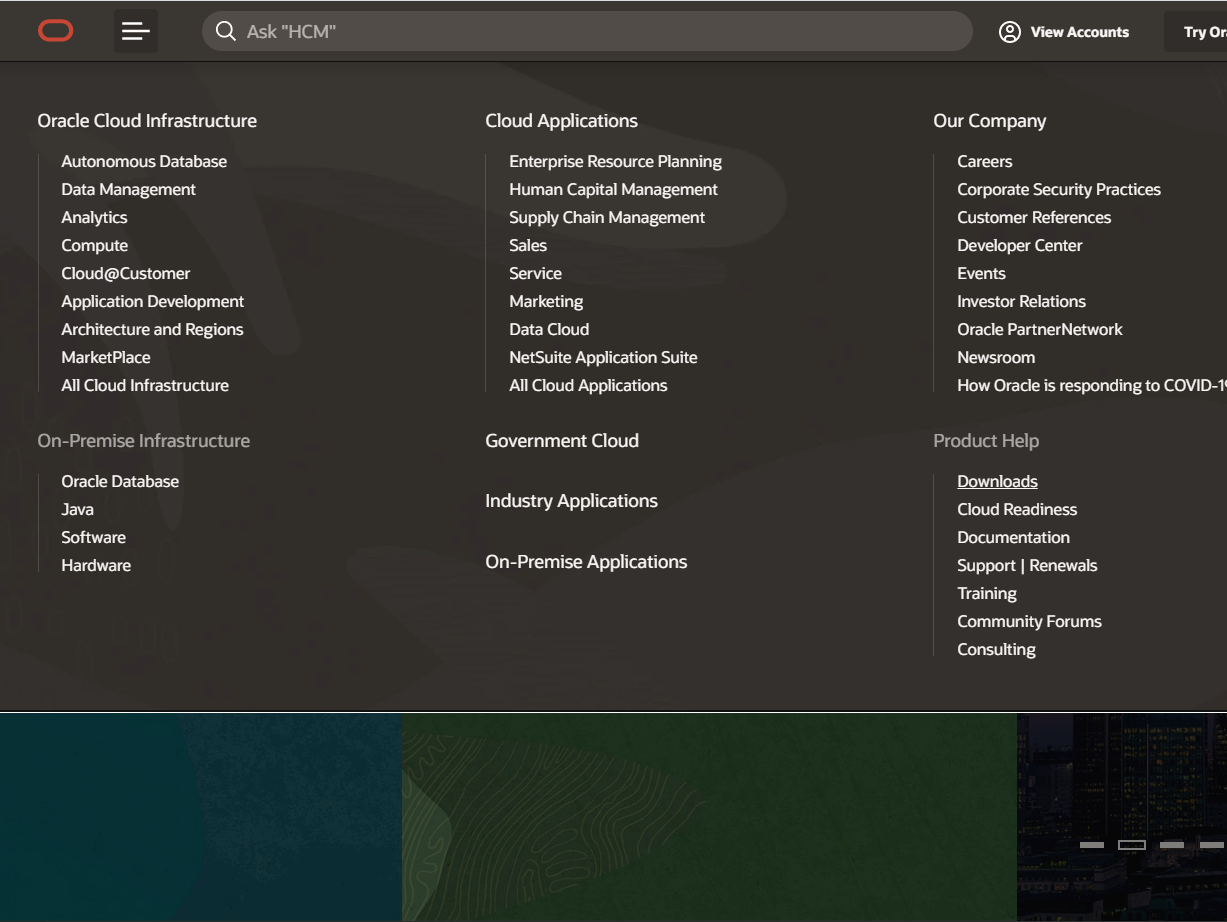Open Architecture and Regions
1227x922 pixels.
click(152, 330)
